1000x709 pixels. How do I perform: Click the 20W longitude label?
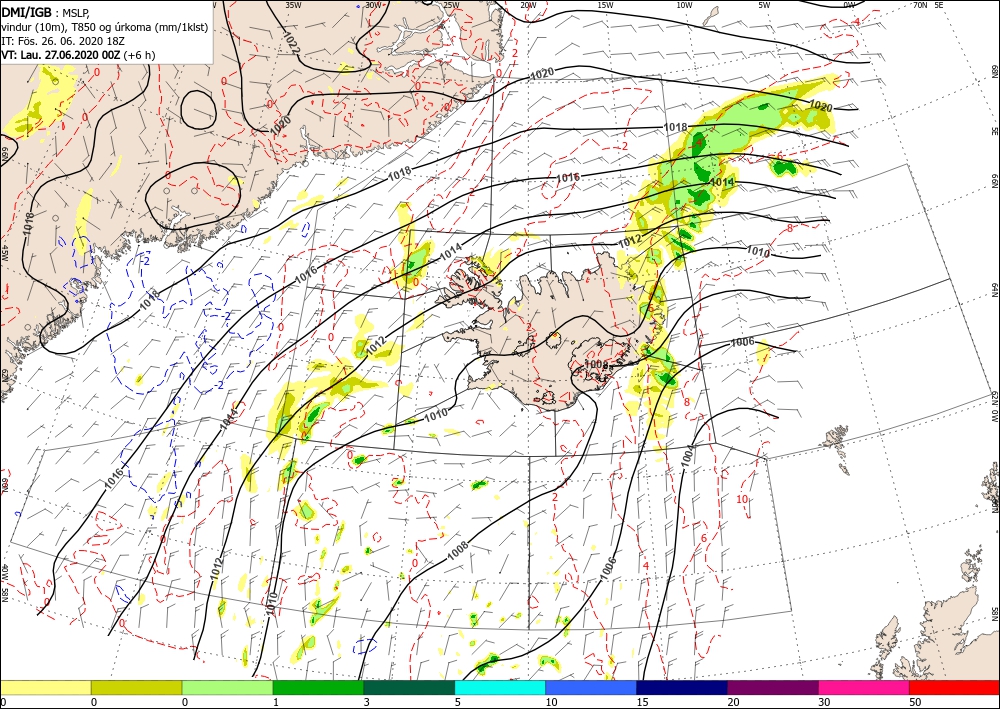528,5
